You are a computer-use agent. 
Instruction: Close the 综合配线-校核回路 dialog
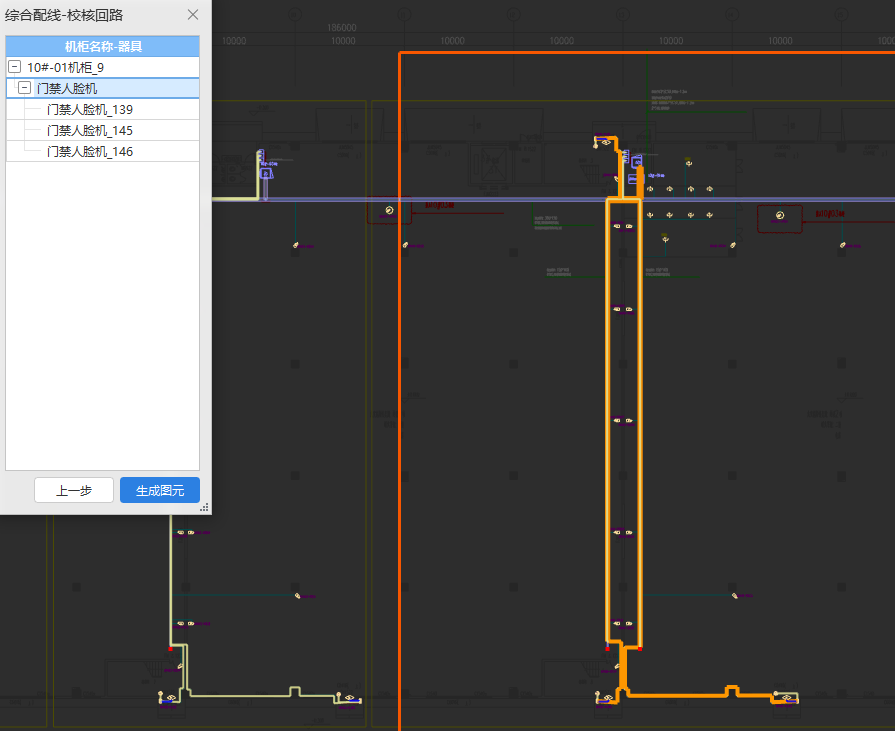[x=193, y=15]
